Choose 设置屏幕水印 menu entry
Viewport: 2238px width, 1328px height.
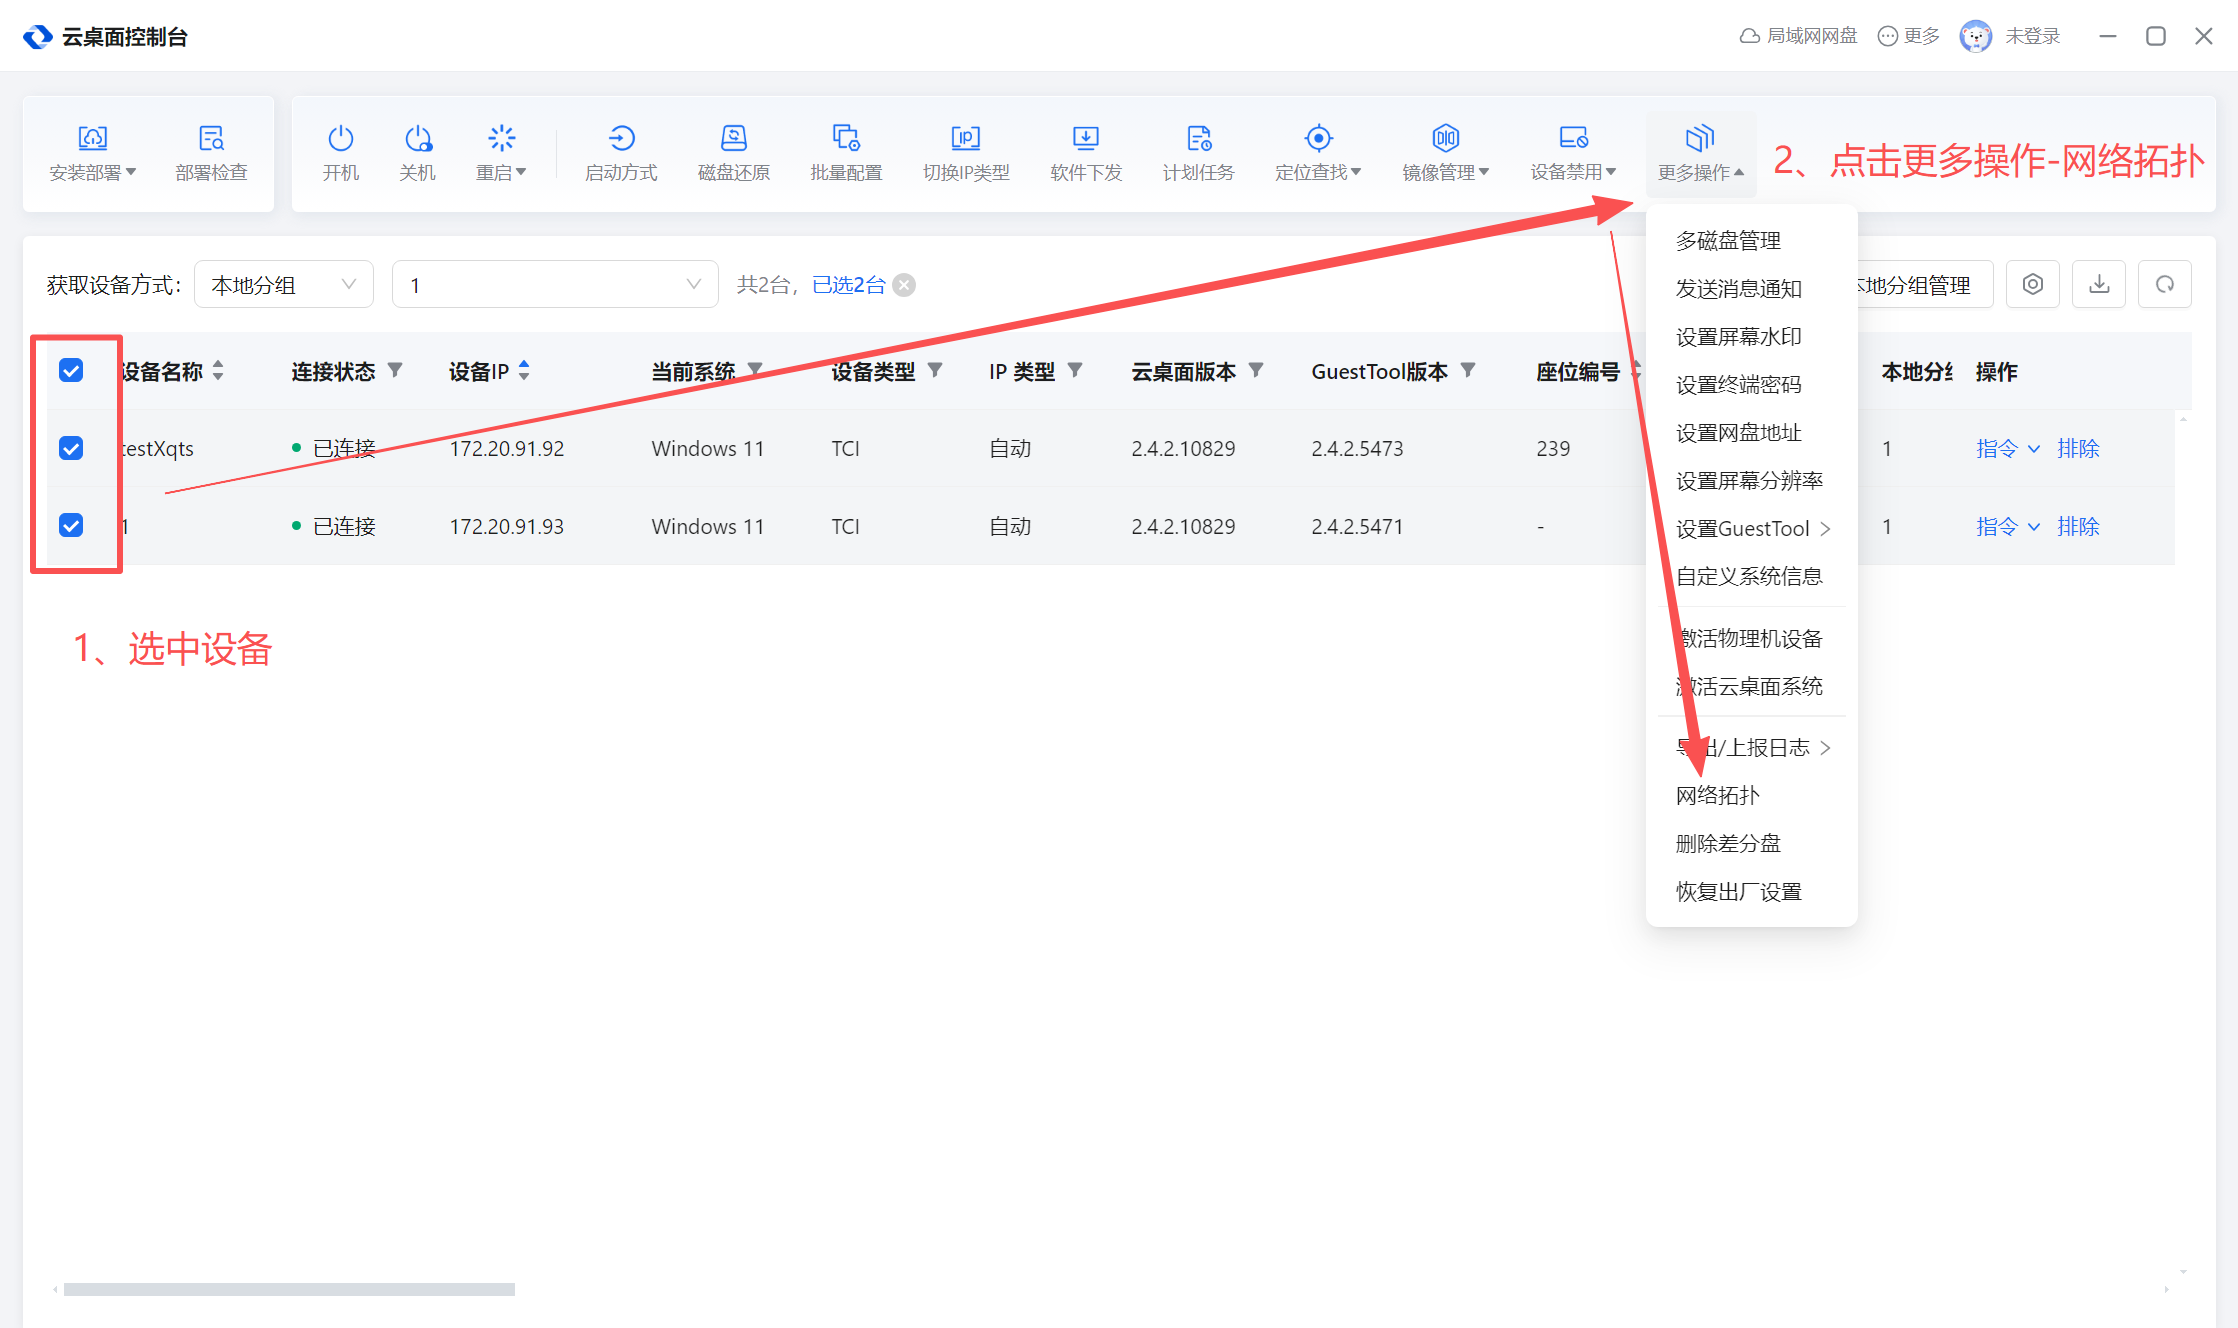coord(1738,337)
